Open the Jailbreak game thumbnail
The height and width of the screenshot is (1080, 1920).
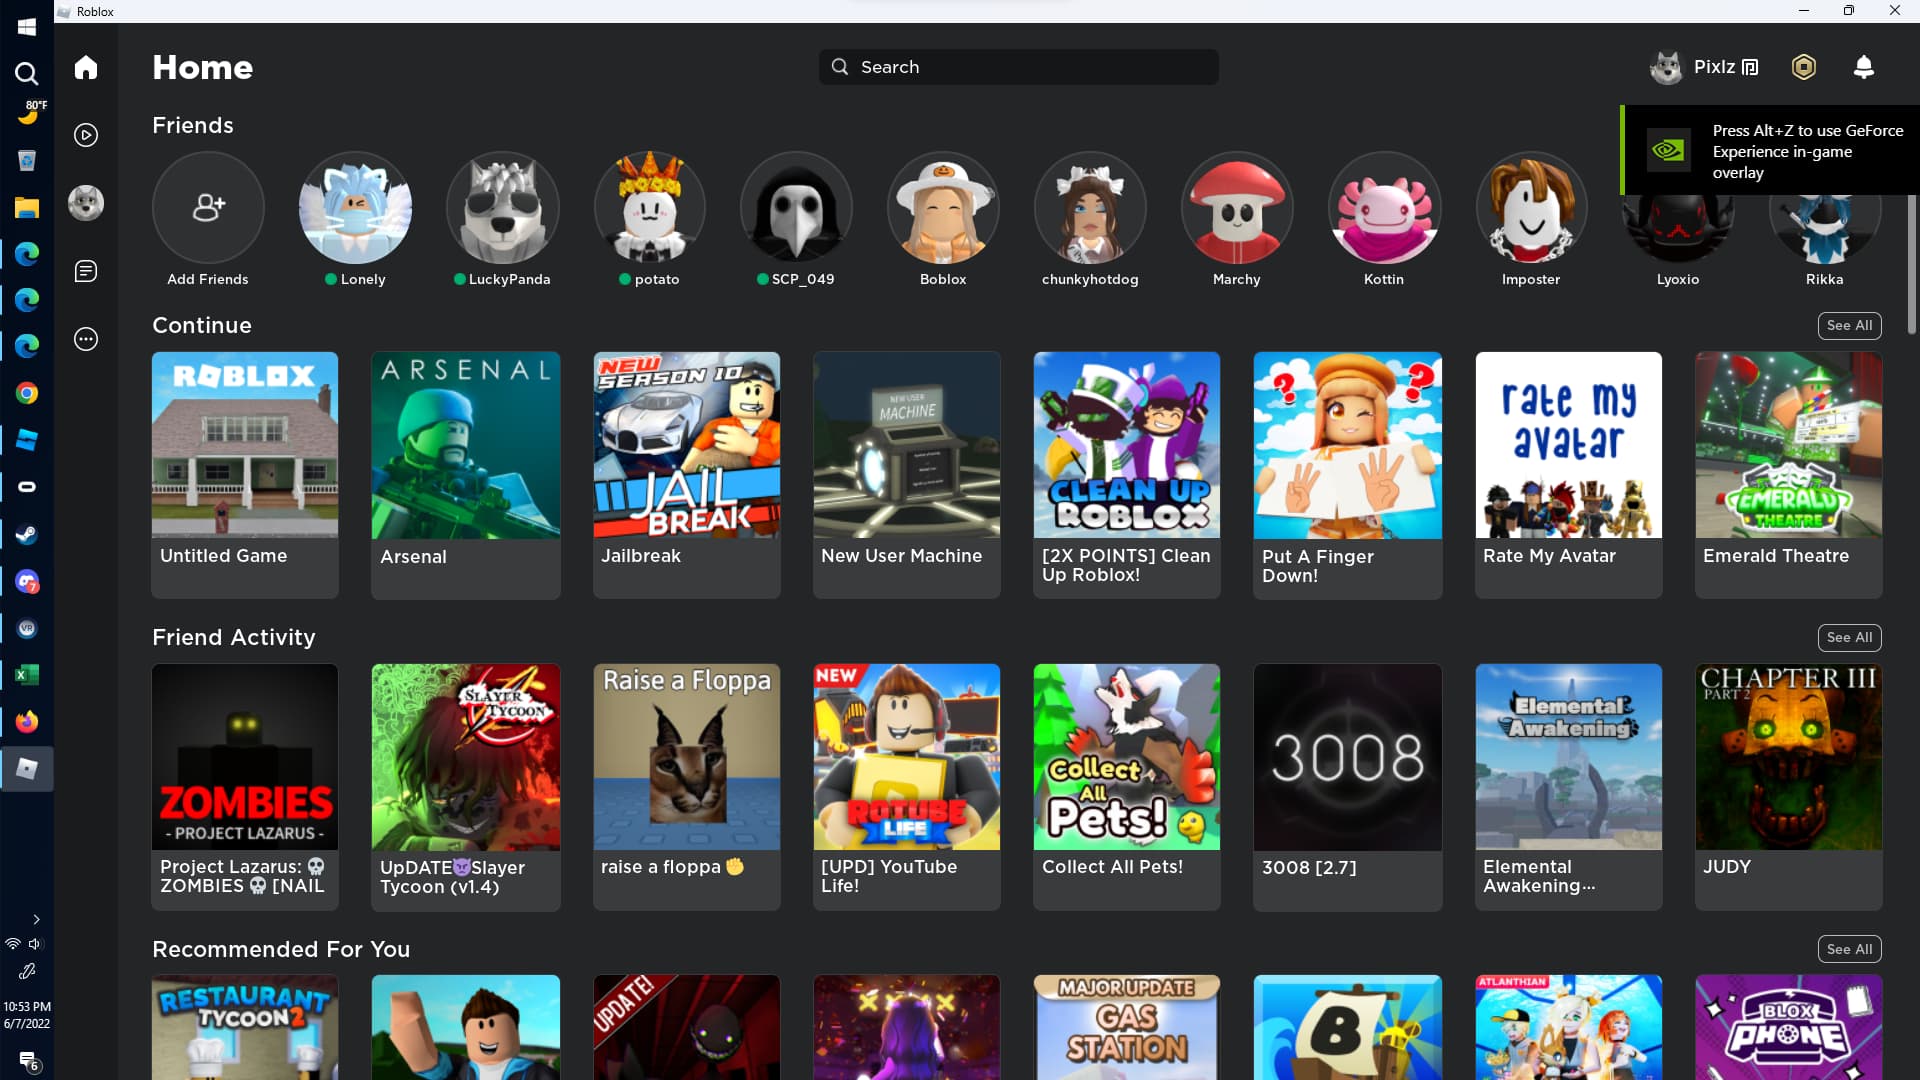tap(686, 445)
